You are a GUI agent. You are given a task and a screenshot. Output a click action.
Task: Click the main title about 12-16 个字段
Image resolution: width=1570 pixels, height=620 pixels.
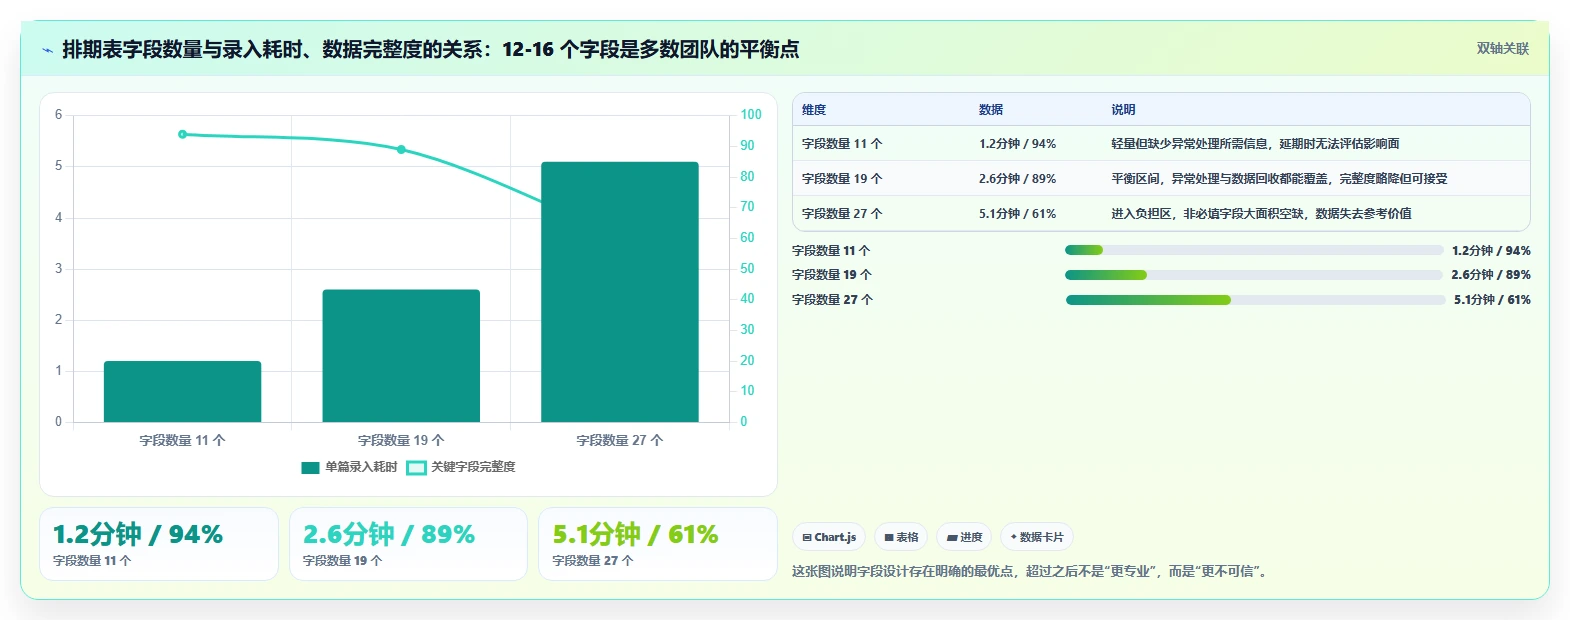pos(431,50)
